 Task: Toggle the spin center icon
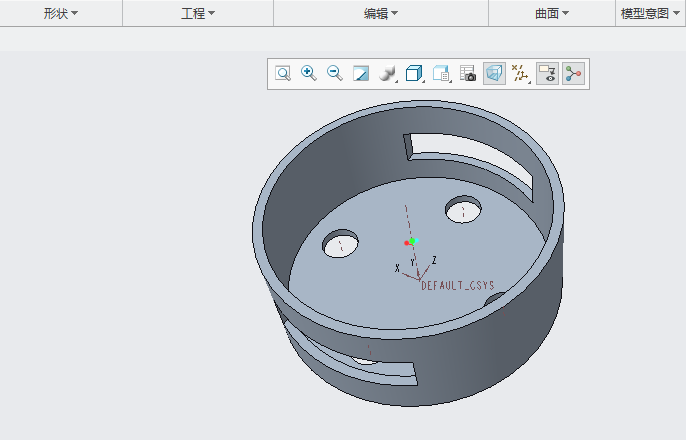tap(573, 74)
